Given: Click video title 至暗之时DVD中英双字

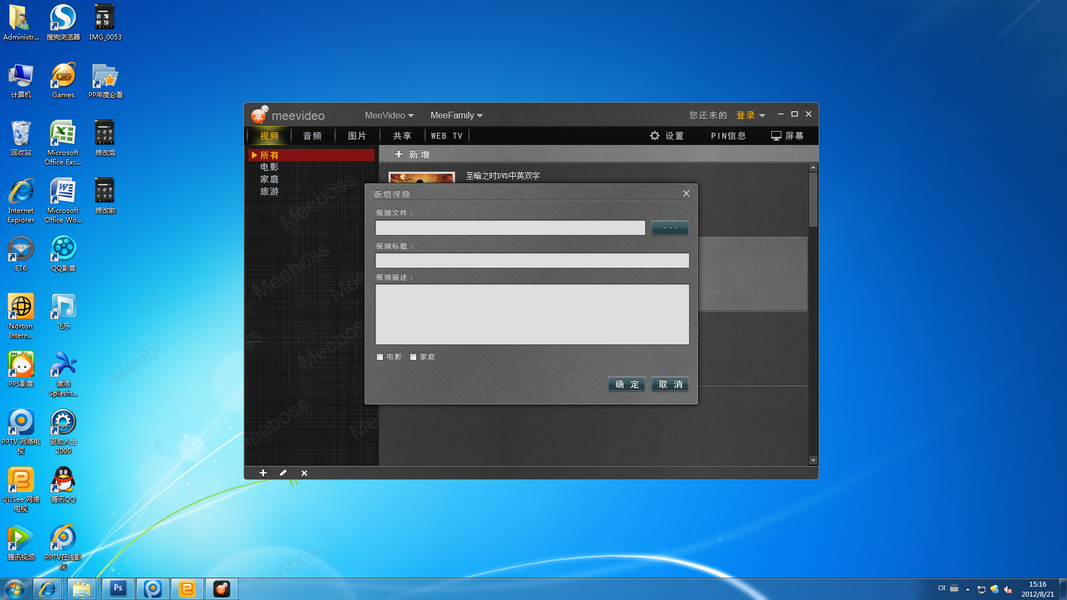Looking at the screenshot, I should point(503,176).
